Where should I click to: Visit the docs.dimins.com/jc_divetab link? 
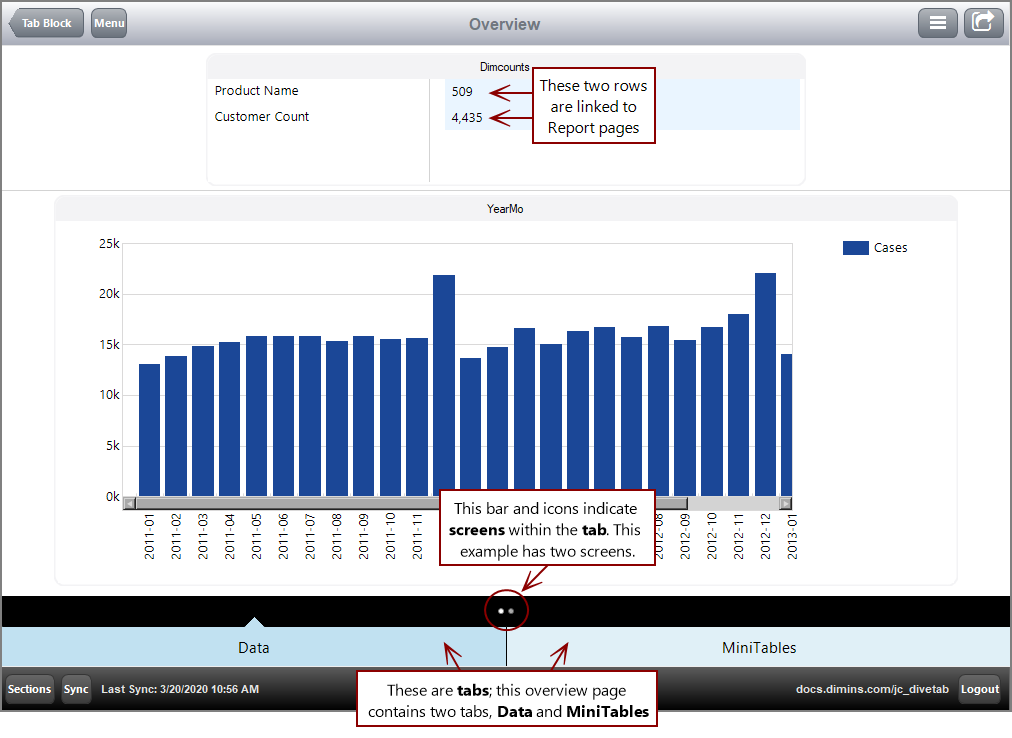tap(872, 689)
